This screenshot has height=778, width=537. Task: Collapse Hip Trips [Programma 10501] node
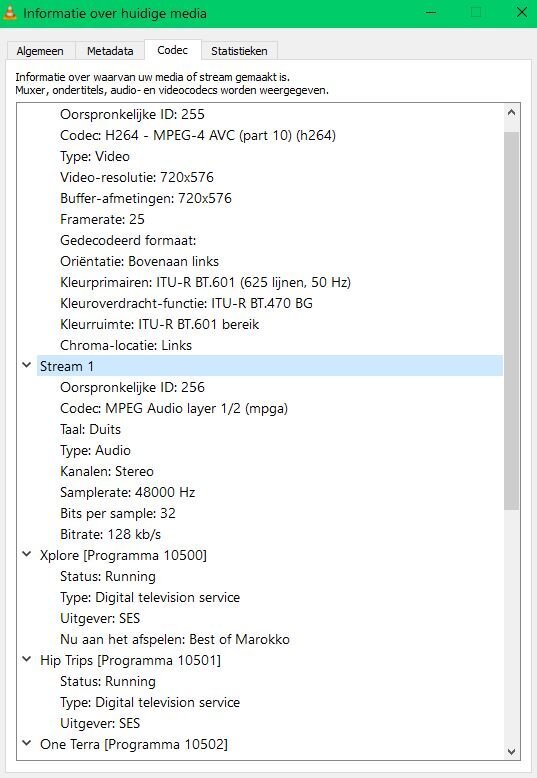[x=27, y=660]
